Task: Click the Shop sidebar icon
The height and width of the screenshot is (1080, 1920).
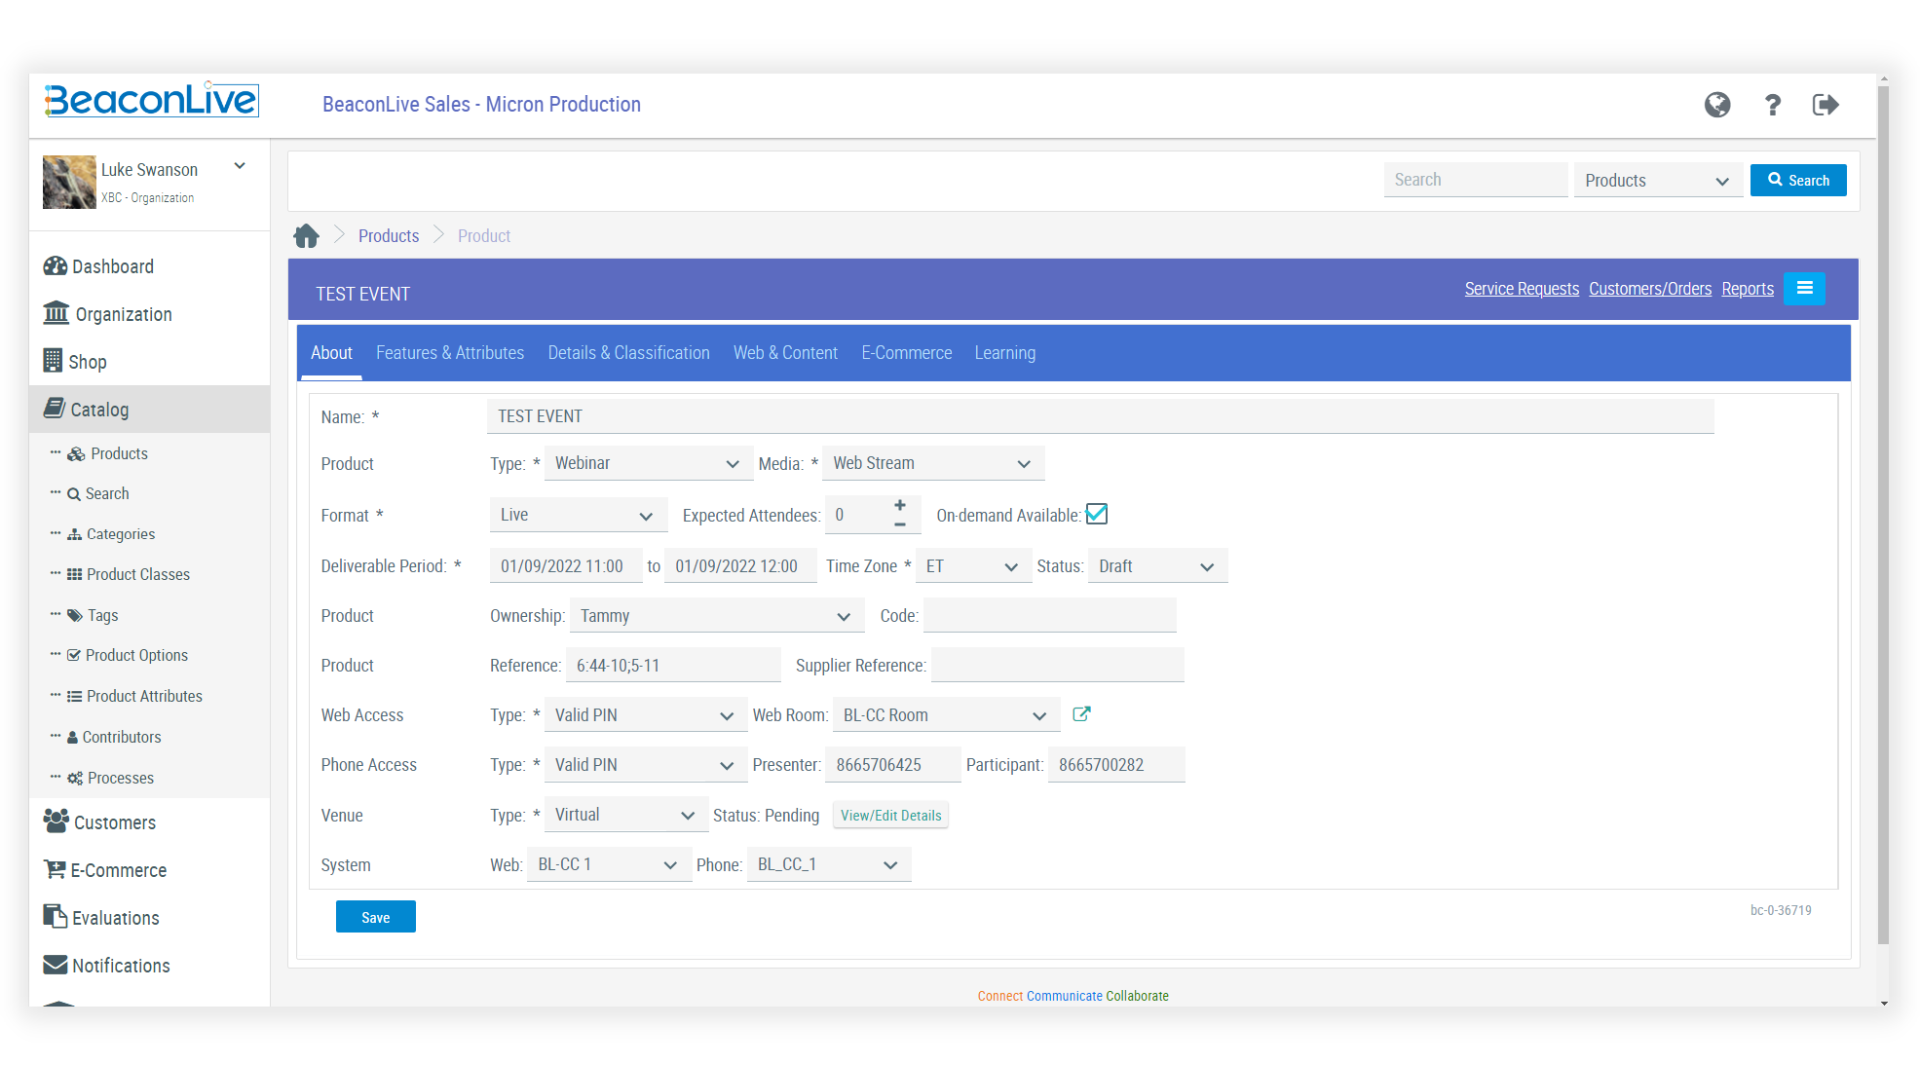Action: pos(53,361)
